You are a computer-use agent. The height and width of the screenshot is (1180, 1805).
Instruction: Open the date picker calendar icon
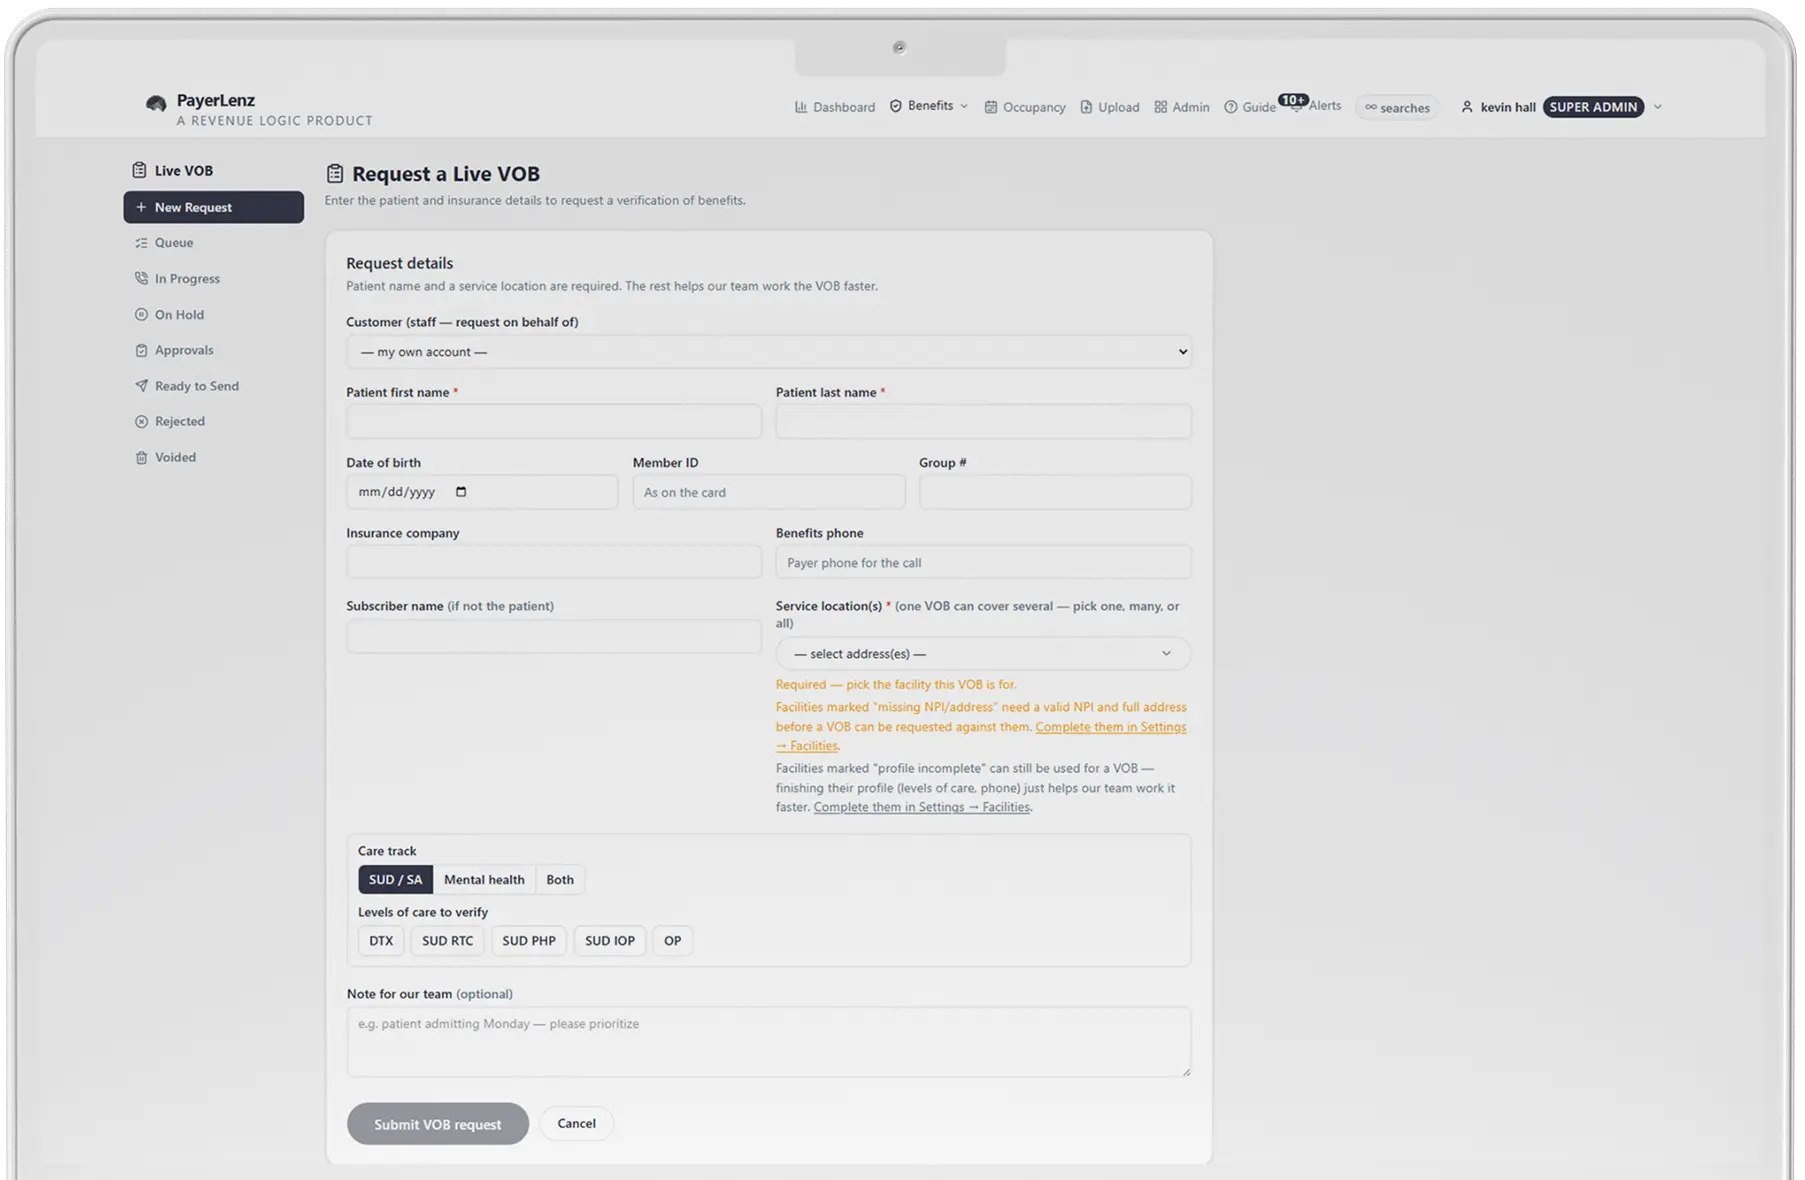tap(461, 492)
